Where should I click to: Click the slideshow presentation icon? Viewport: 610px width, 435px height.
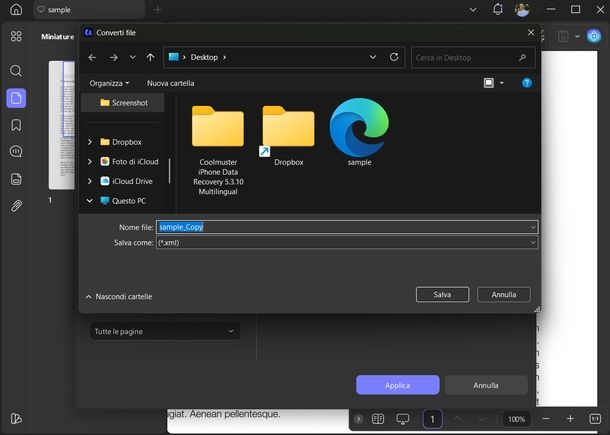coord(403,418)
